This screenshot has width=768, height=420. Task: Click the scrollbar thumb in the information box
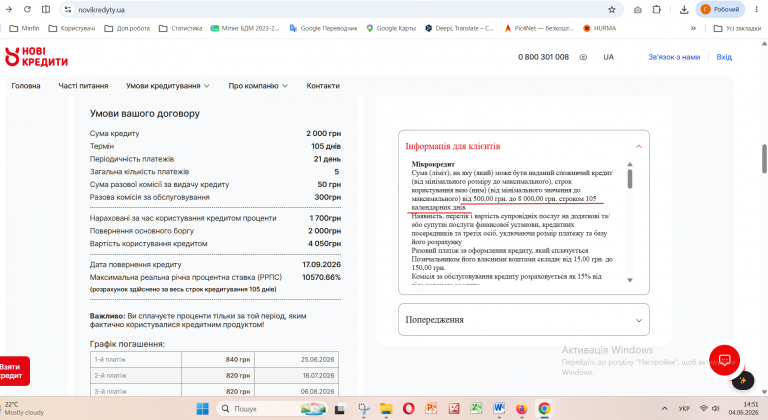(x=630, y=179)
